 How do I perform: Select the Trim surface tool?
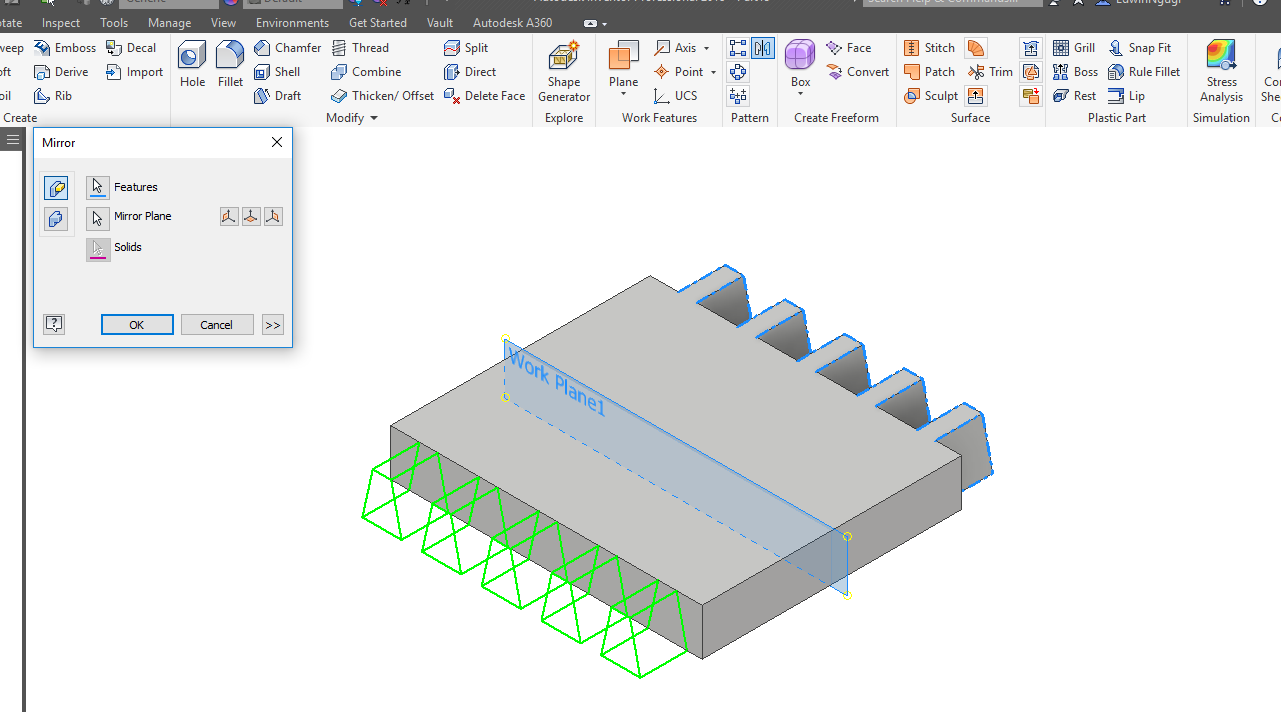pyautogui.click(x=990, y=72)
